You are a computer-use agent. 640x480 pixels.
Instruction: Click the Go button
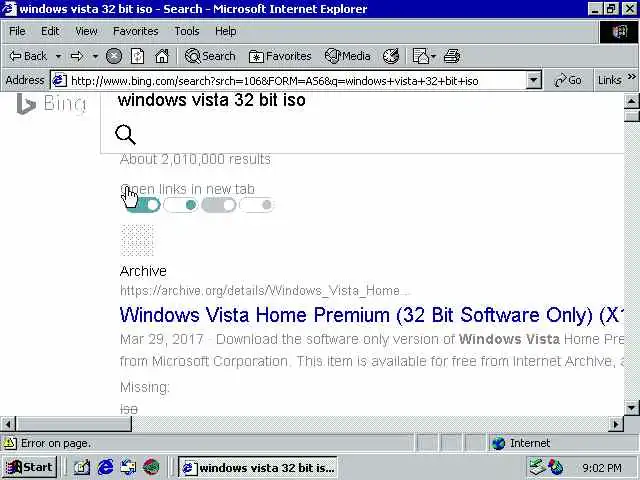(567, 80)
